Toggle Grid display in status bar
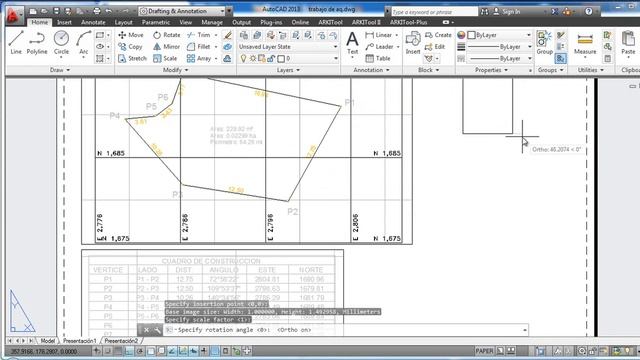Image resolution: width=640 pixels, height=360 pixels. coord(118,351)
